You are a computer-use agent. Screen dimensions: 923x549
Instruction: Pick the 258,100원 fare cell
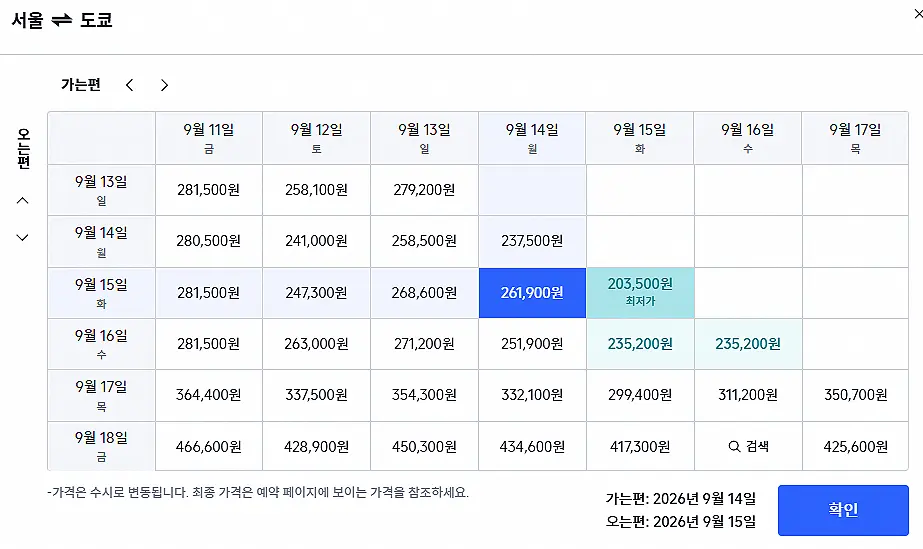316,189
